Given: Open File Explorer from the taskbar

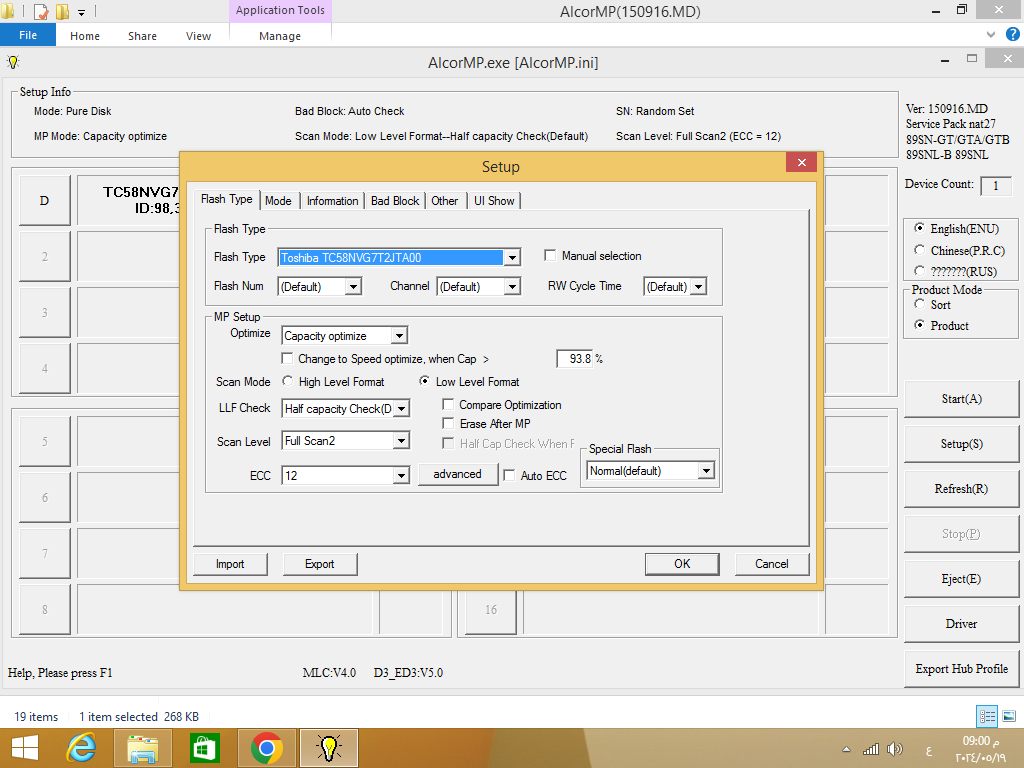Looking at the screenshot, I should (x=142, y=748).
